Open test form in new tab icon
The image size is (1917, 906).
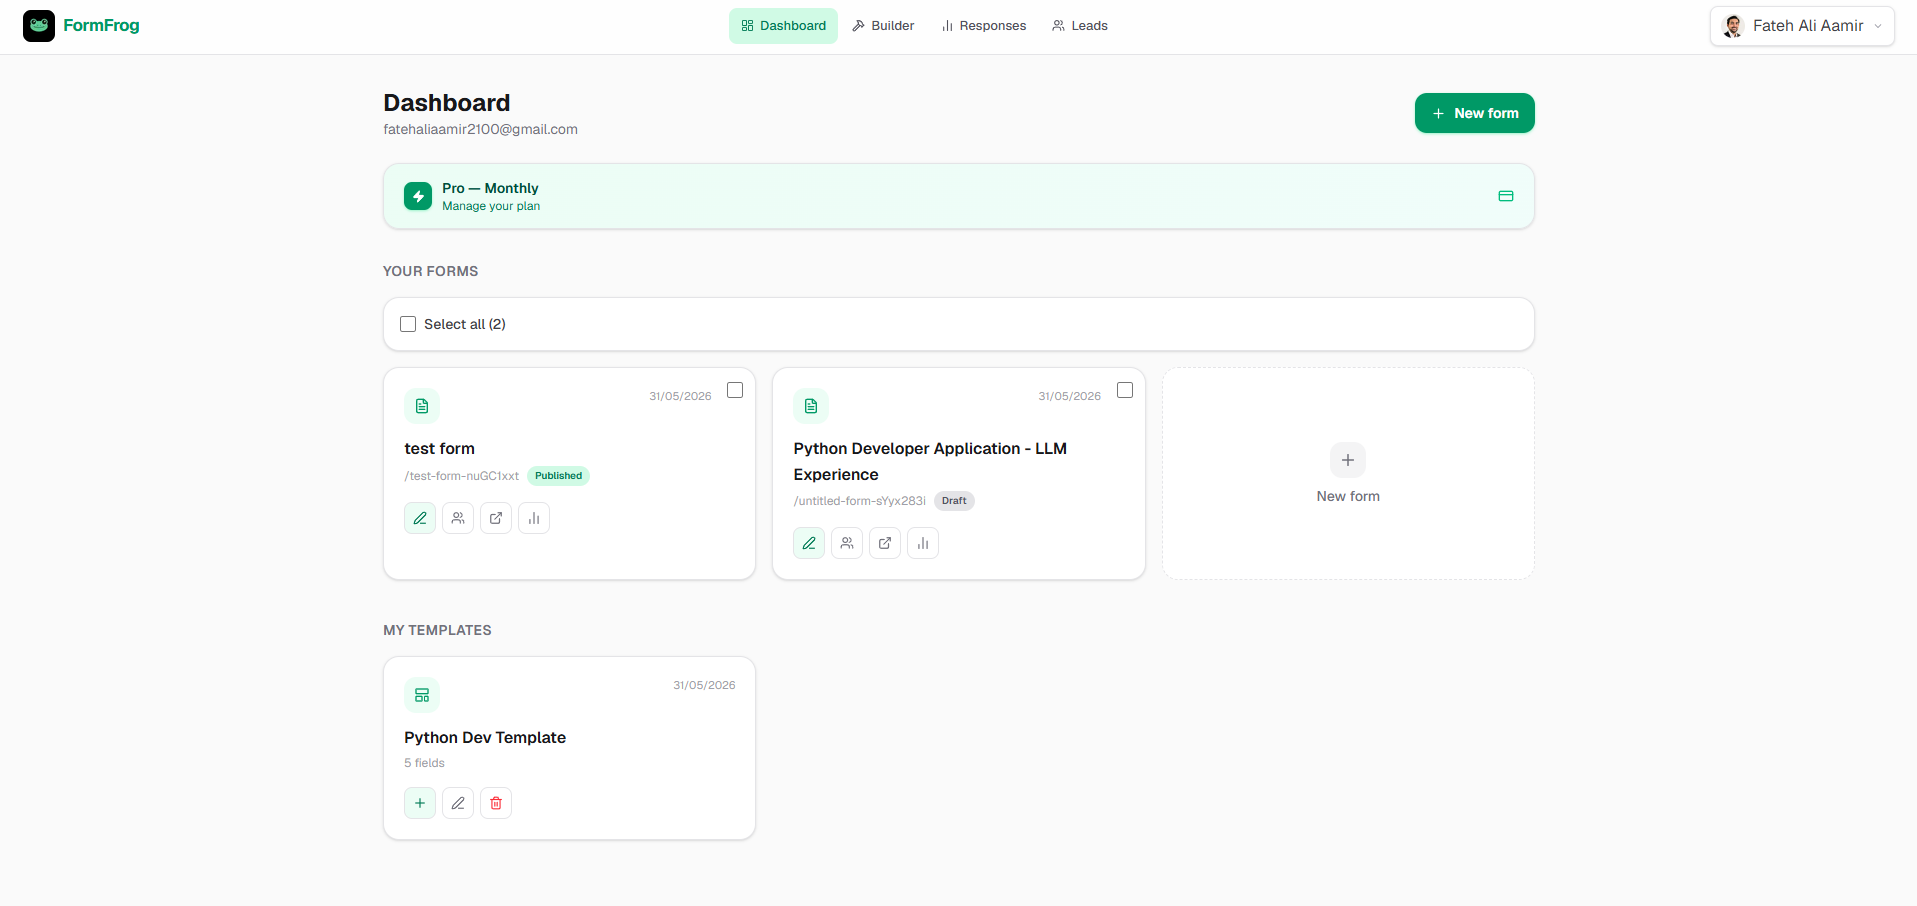pyautogui.click(x=496, y=518)
